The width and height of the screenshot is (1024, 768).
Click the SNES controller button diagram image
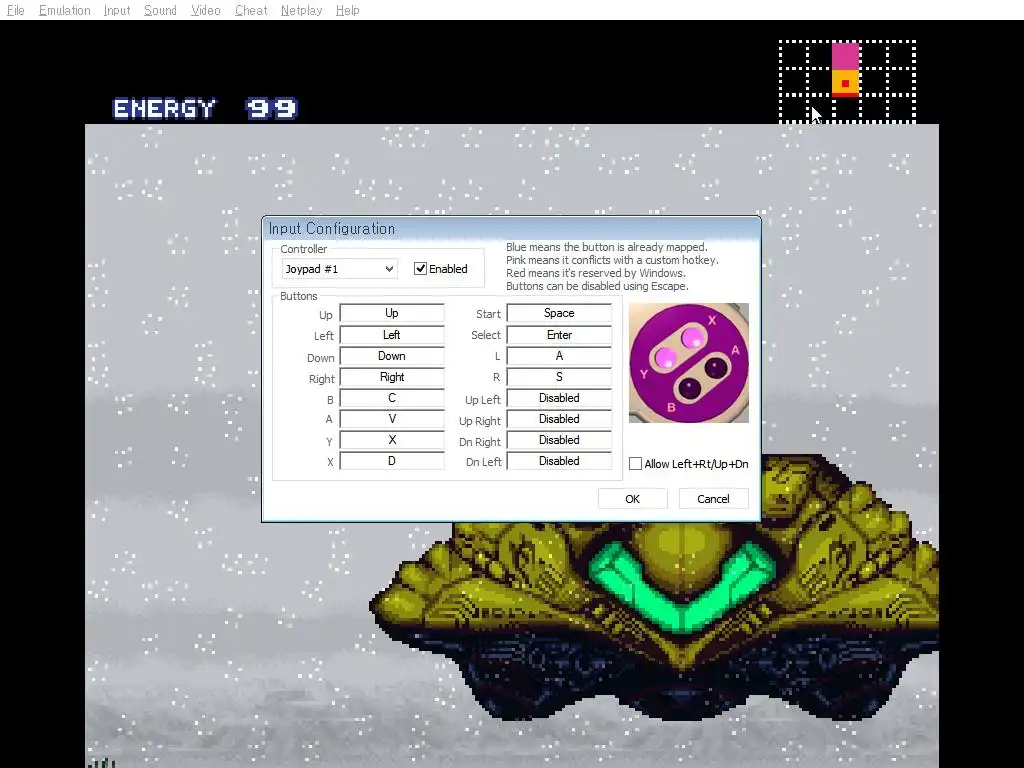coord(689,362)
